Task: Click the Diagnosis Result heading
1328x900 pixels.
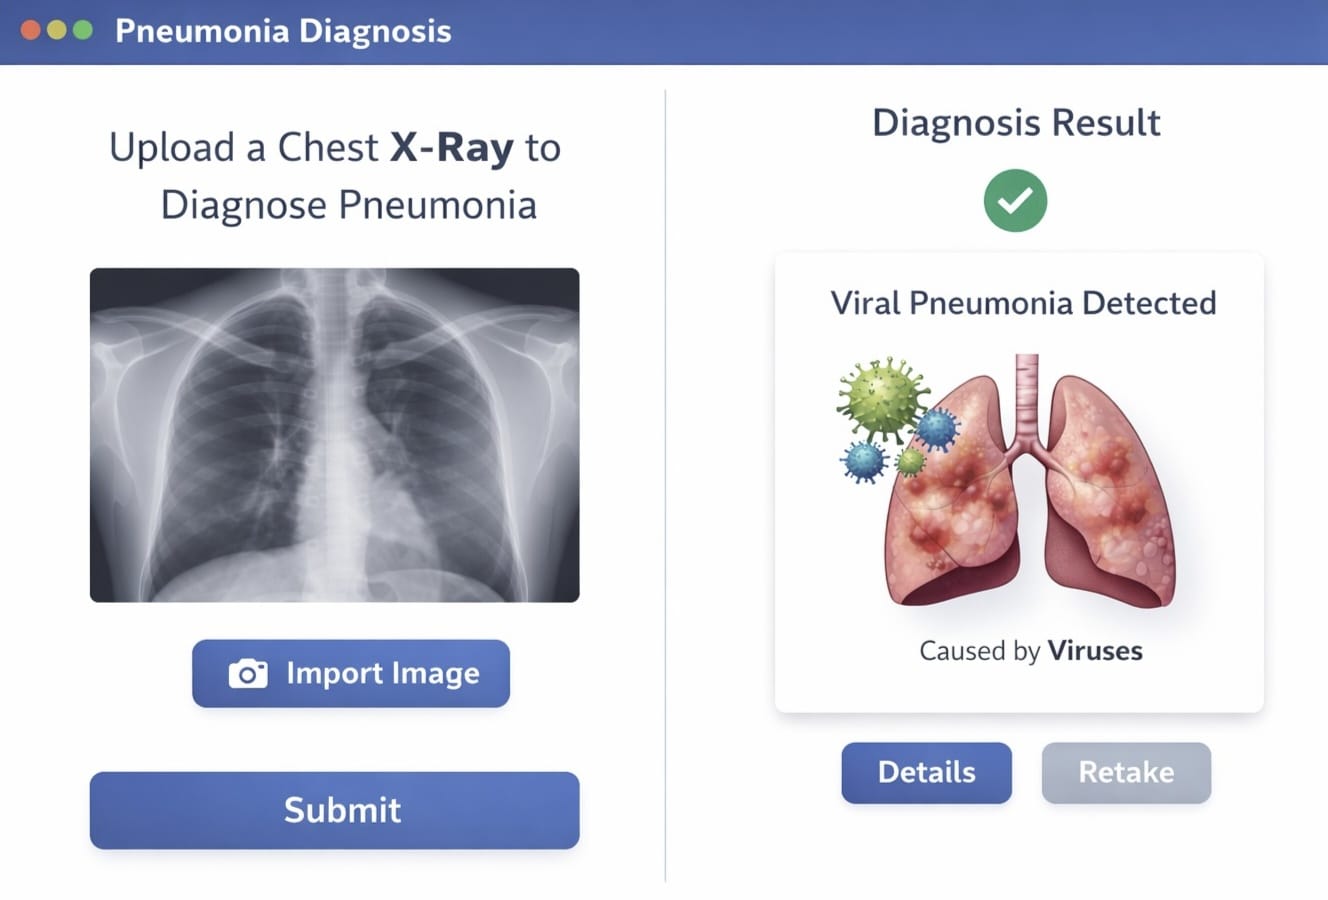Action: [1016, 122]
